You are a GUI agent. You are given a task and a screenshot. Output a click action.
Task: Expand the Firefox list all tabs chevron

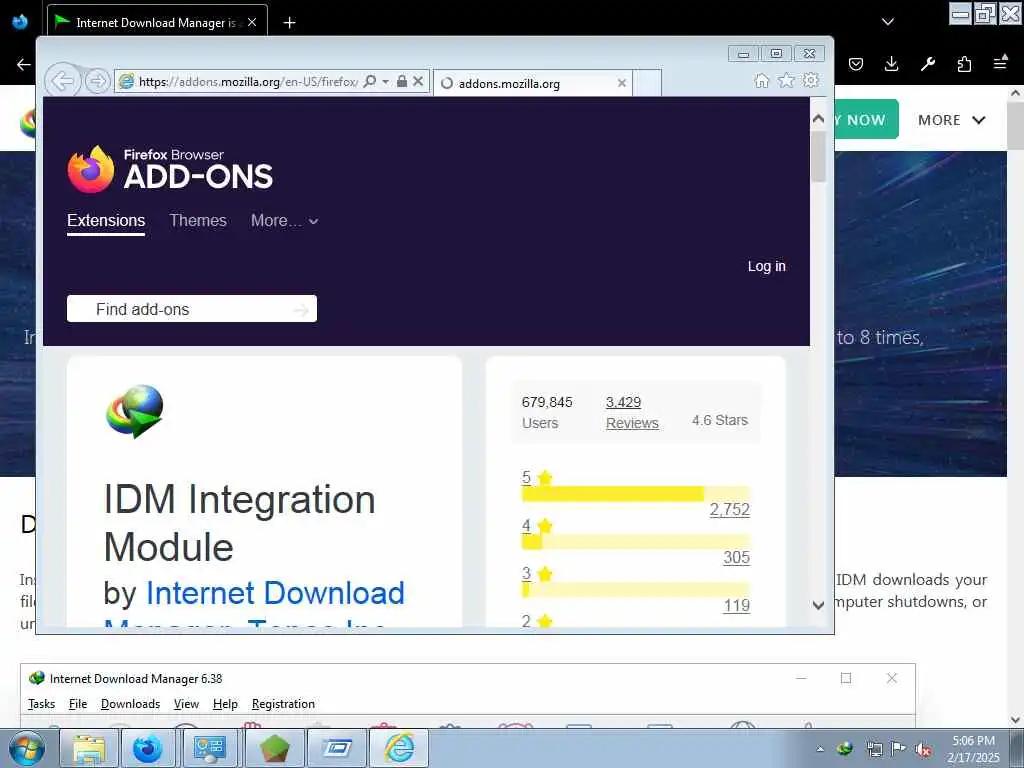pos(888,22)
